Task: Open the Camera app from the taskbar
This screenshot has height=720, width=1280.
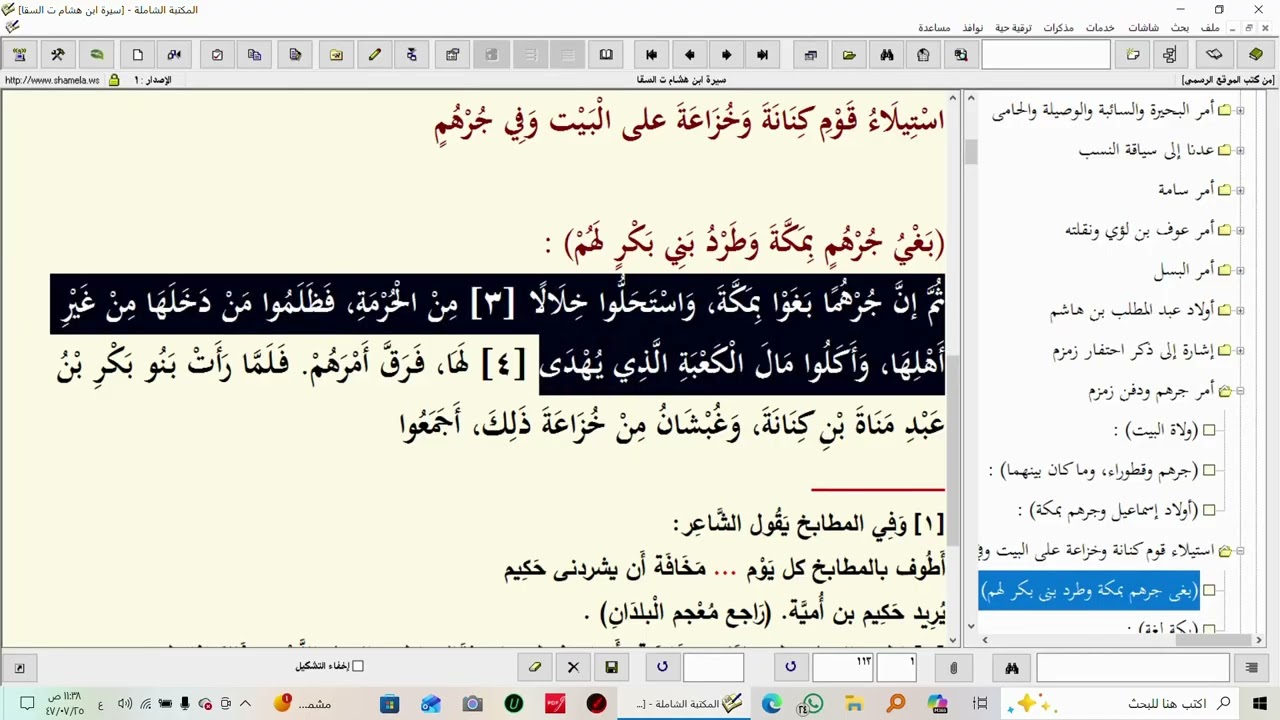Action: tap(472, 704)
